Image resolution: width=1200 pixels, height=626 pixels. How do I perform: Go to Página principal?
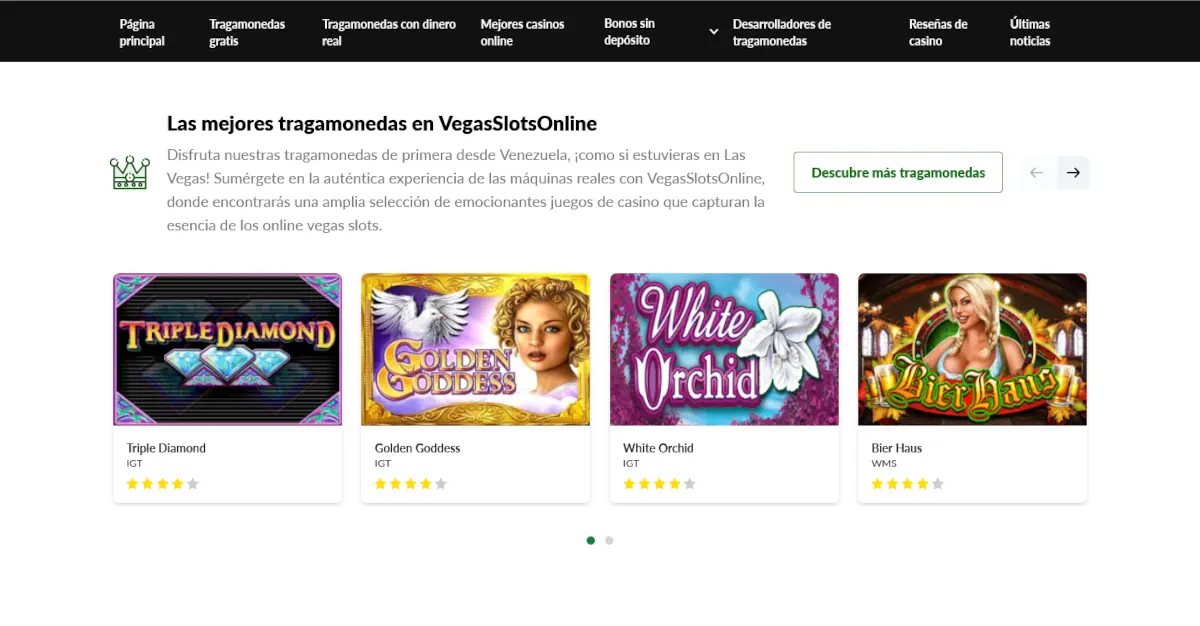point(142,32)
